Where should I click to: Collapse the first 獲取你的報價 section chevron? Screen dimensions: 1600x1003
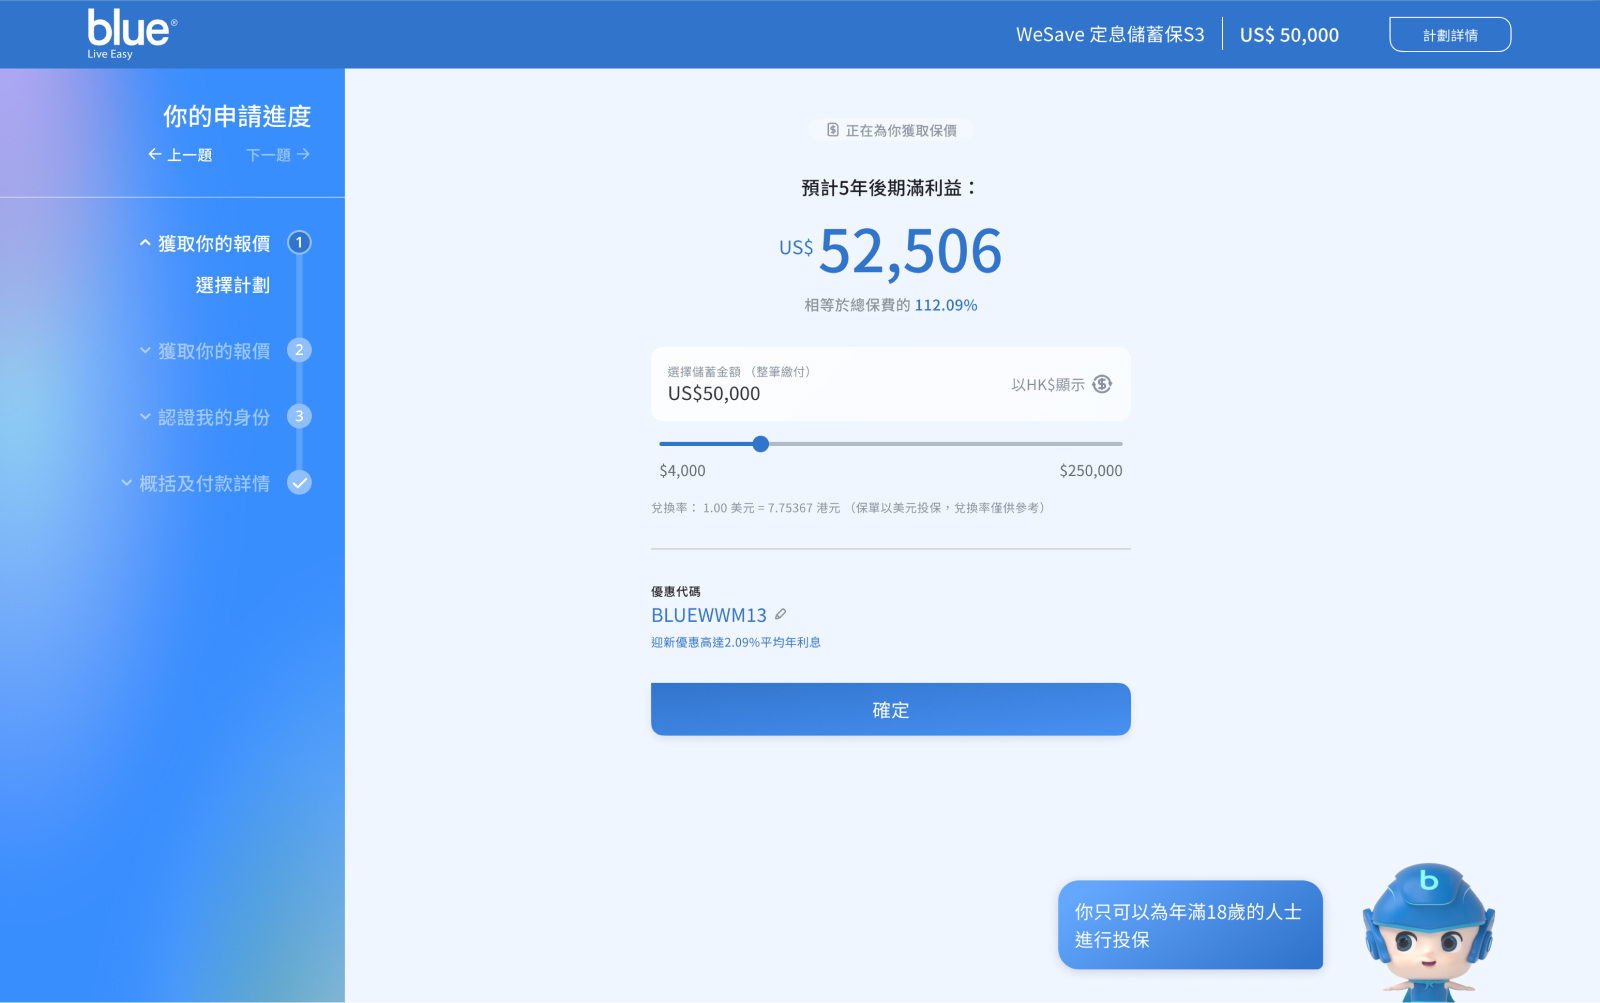click(x=145, y=243)
